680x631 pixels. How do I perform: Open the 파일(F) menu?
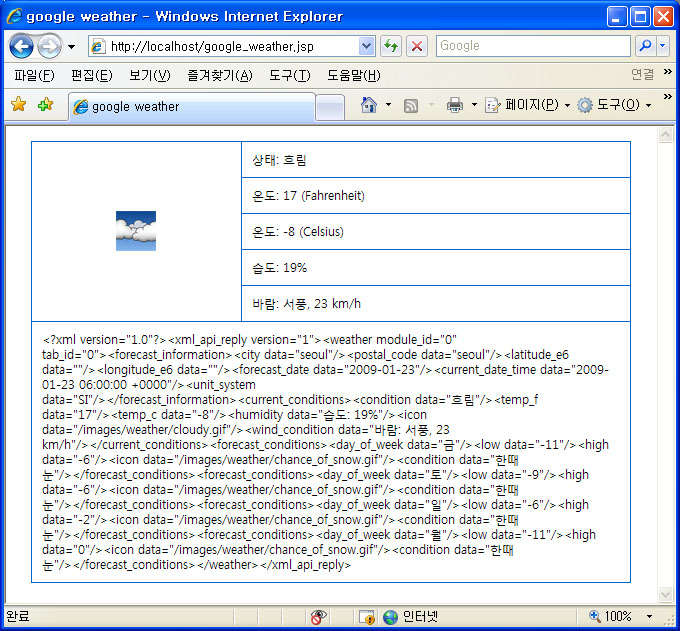pyautogui.click(x=34, y=75)
